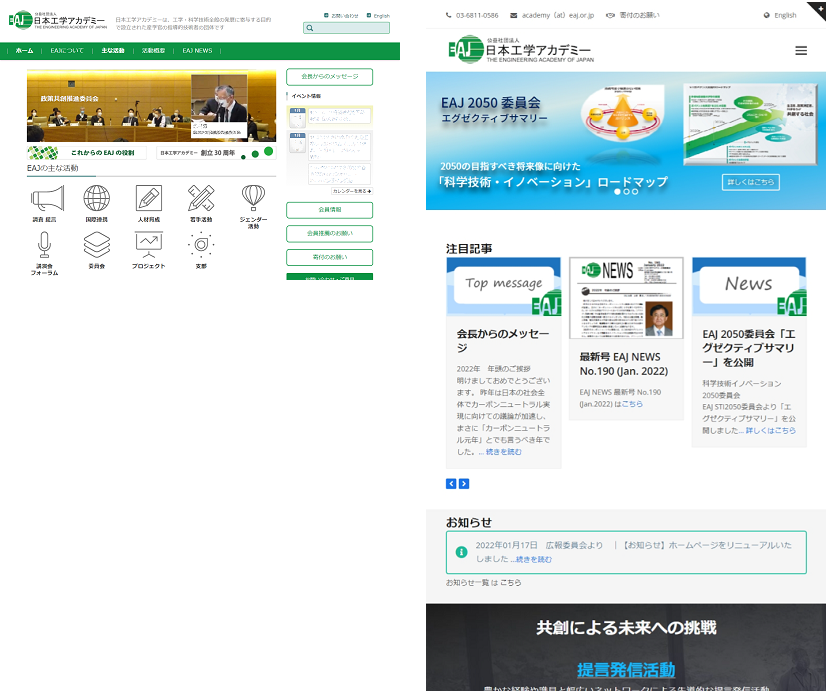Open the stacked-layers 委員会 icon
The image size is (829, 692).
point(97,245)
